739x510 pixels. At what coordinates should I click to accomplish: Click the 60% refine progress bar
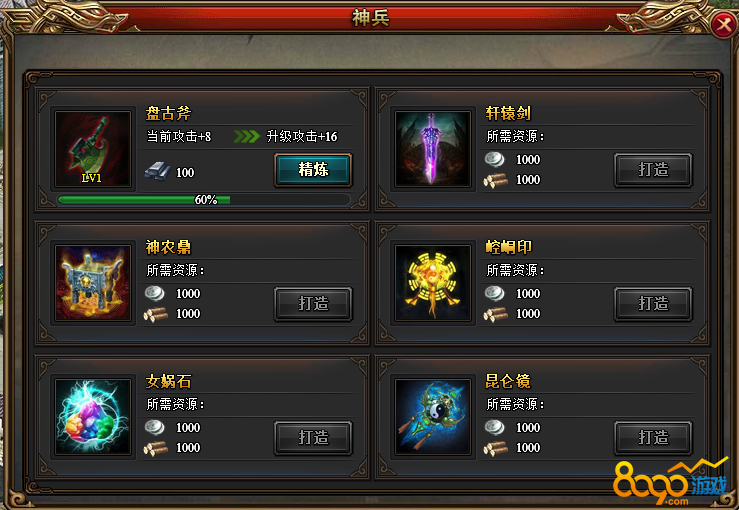point(204,200)
